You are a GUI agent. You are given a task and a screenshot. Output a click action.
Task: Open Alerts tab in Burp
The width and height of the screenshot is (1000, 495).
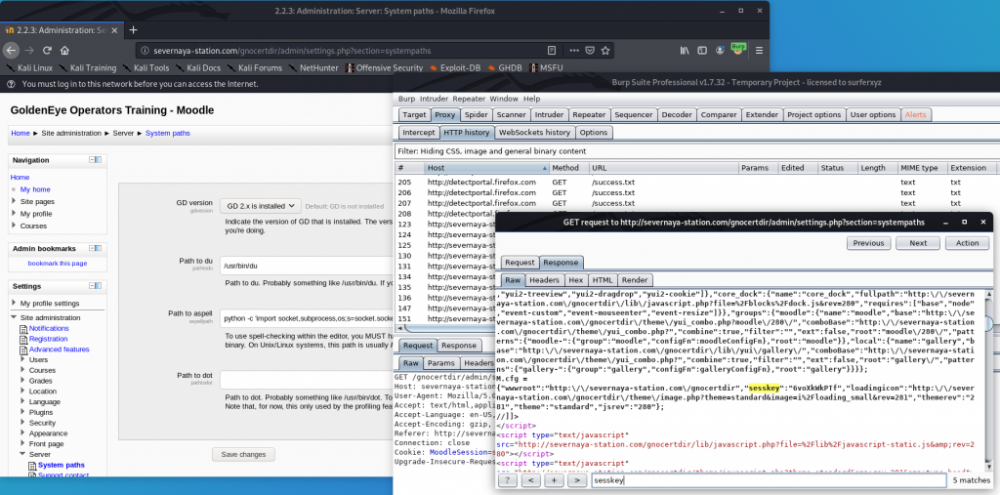916,115
